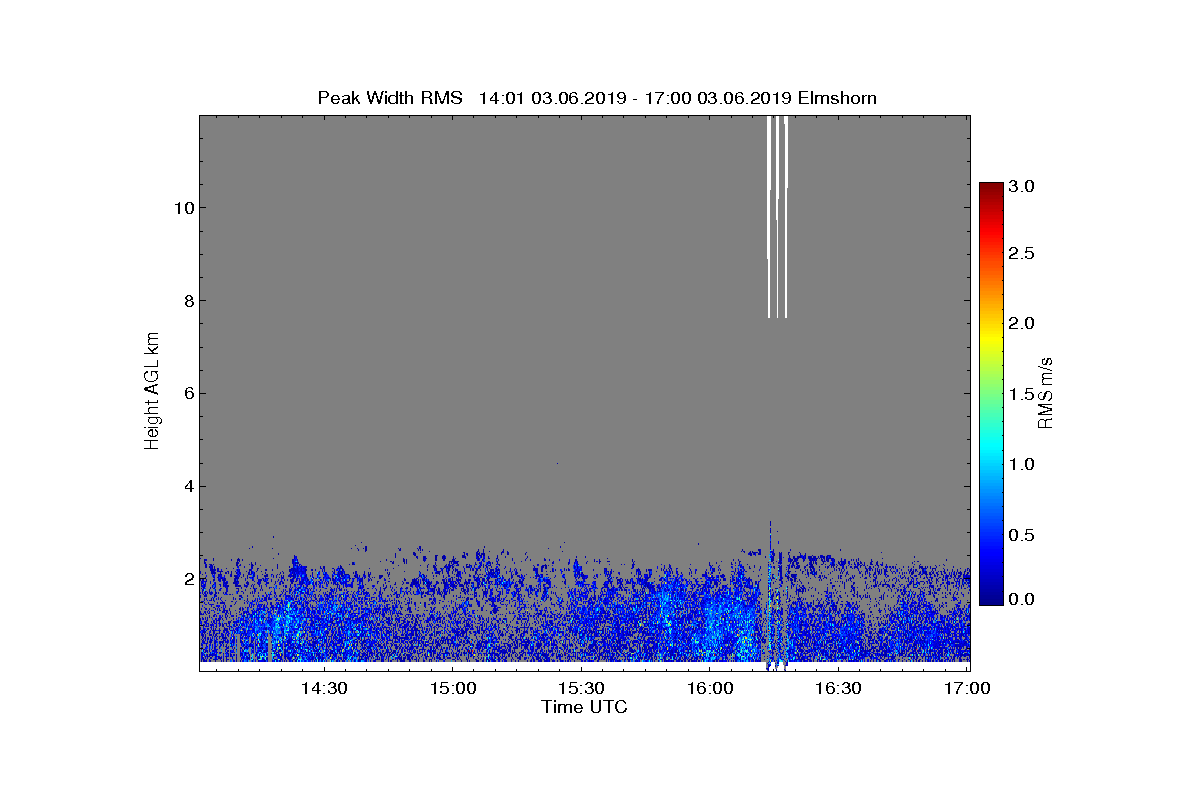Click the 15:00 time tick label
The image size is (1200, 800).
point(452,689)
